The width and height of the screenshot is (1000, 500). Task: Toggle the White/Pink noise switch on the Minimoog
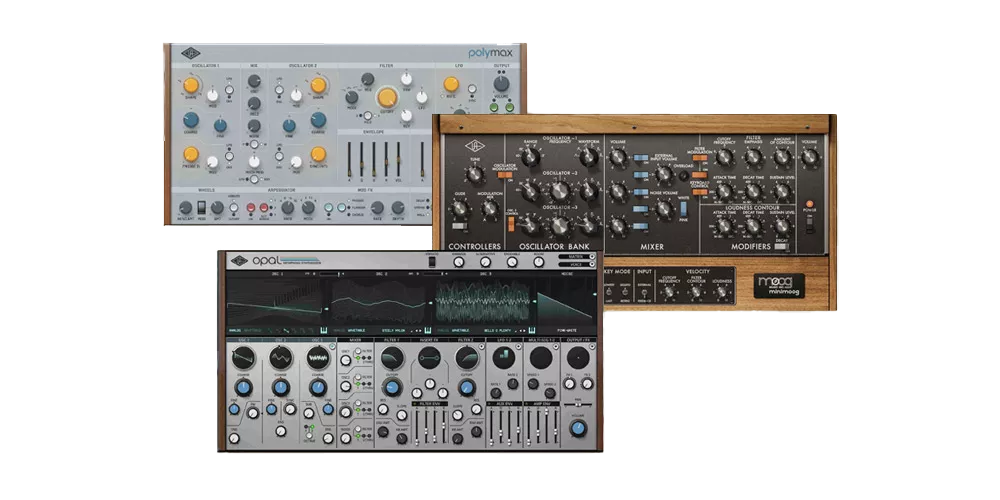pos(684,208)
